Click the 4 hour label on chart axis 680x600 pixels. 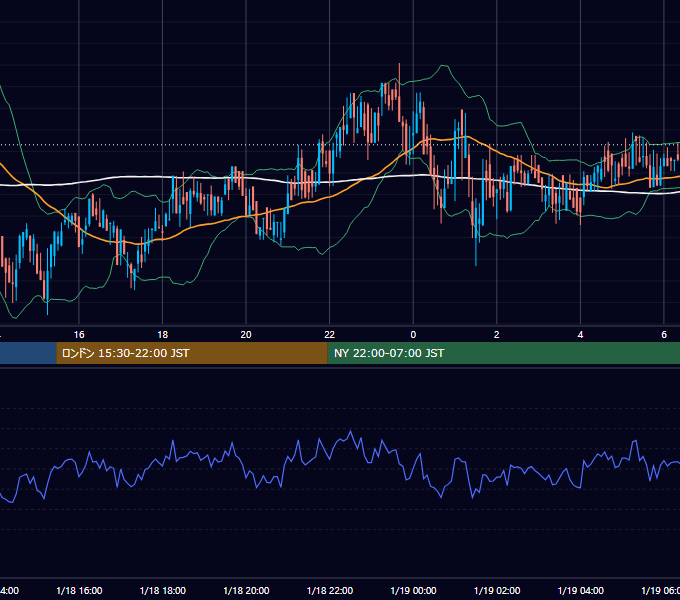point(580,335)
